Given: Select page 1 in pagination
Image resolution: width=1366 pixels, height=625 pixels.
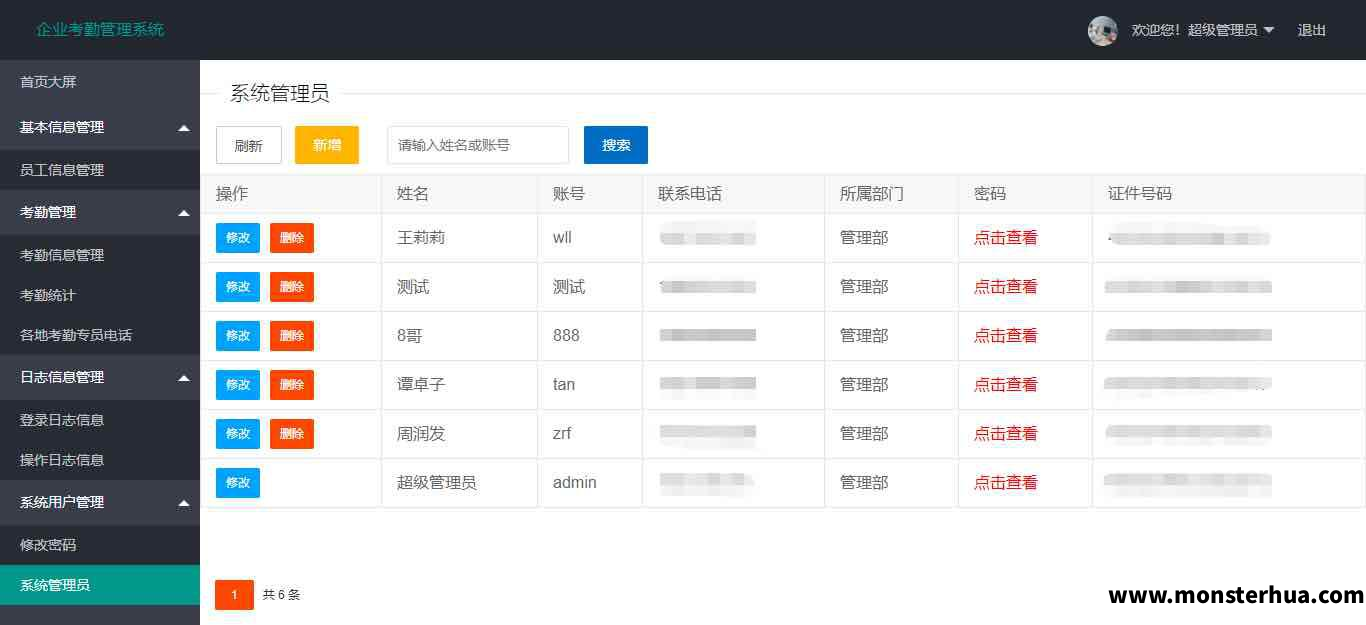Looking at the screenshot, I should point(234,595).
